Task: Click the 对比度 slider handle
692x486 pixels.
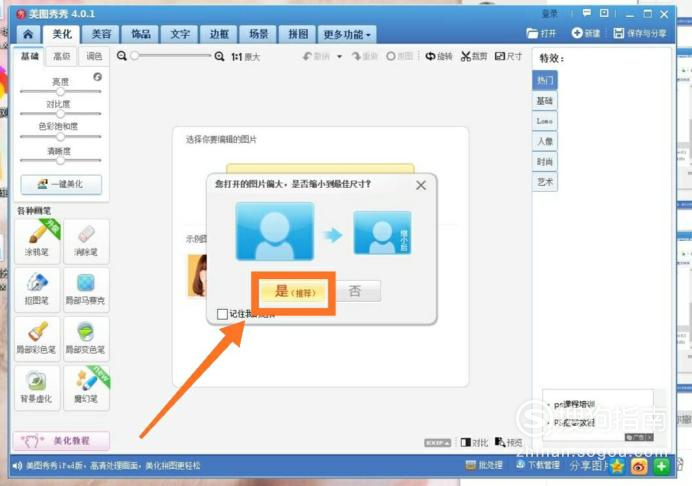Action: click(x=60, y=114)
